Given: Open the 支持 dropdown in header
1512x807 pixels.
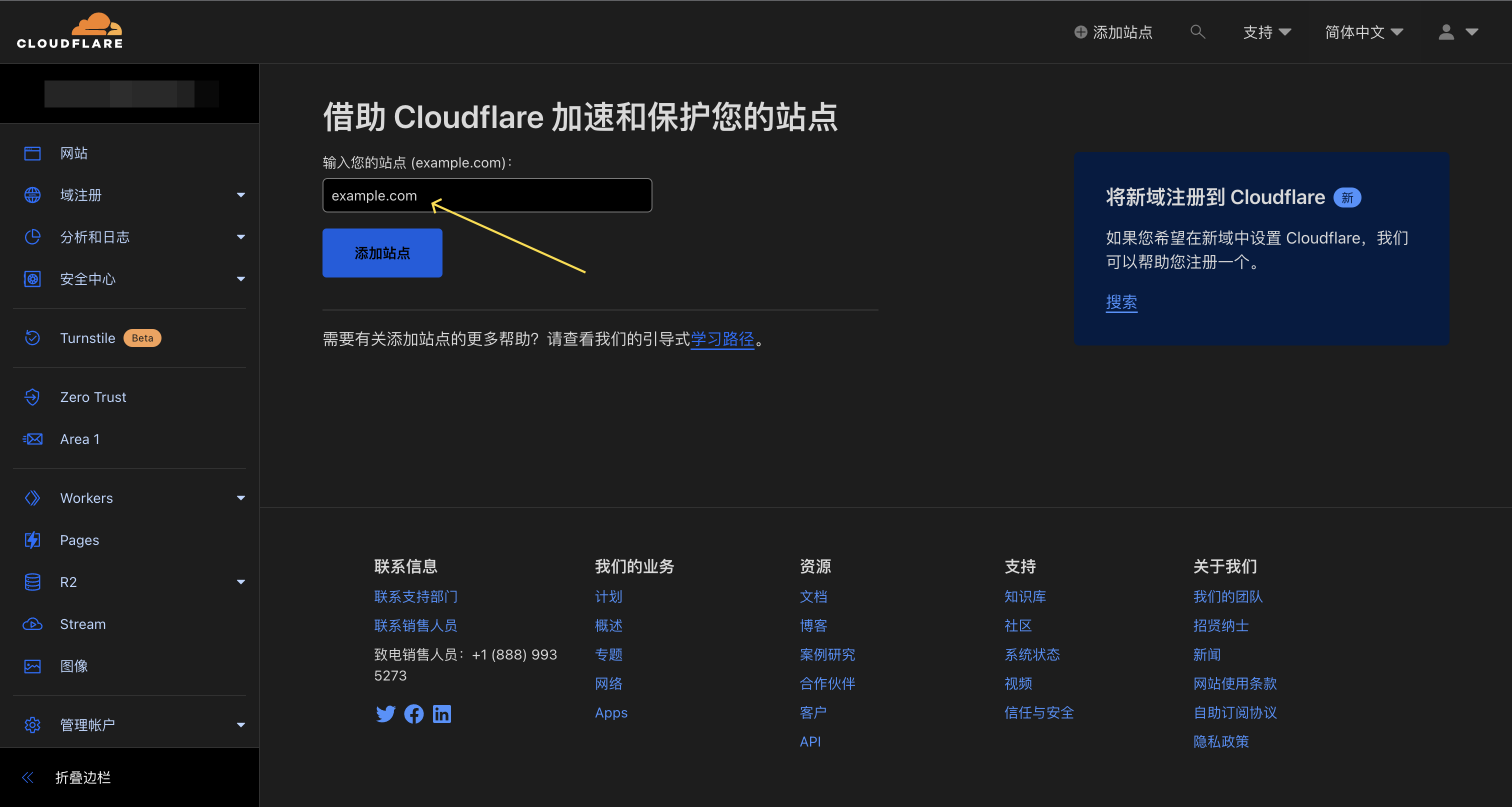Looking at the screenshot, I should click(1267, 32).
